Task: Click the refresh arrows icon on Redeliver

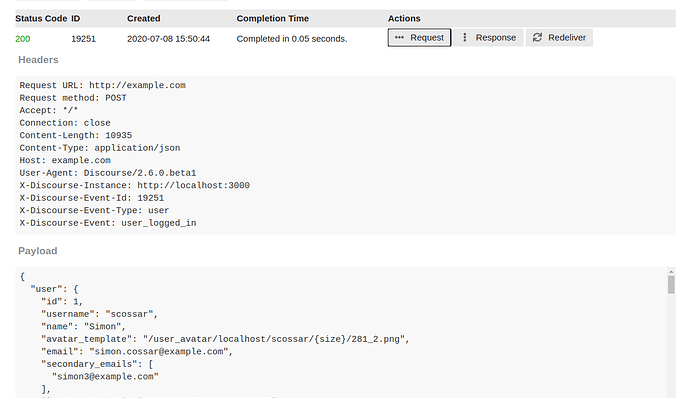Action: (x=537, y=38)
